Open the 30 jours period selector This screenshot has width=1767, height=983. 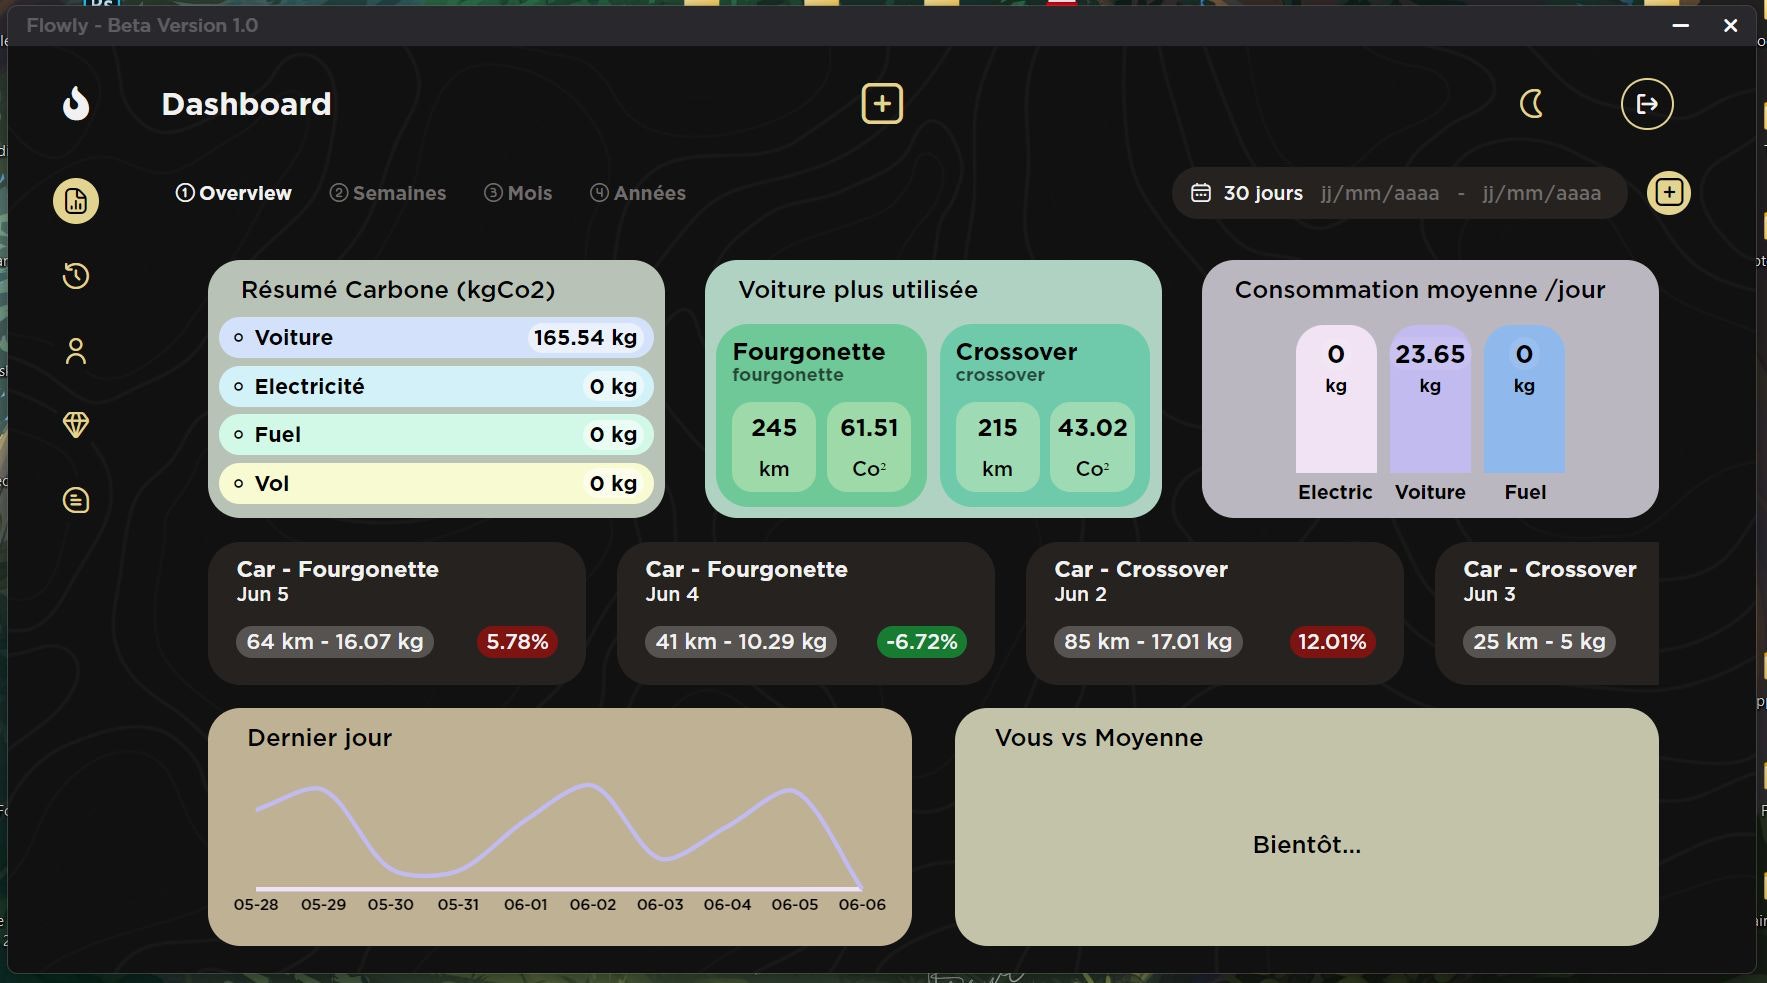click(1261, 192)
